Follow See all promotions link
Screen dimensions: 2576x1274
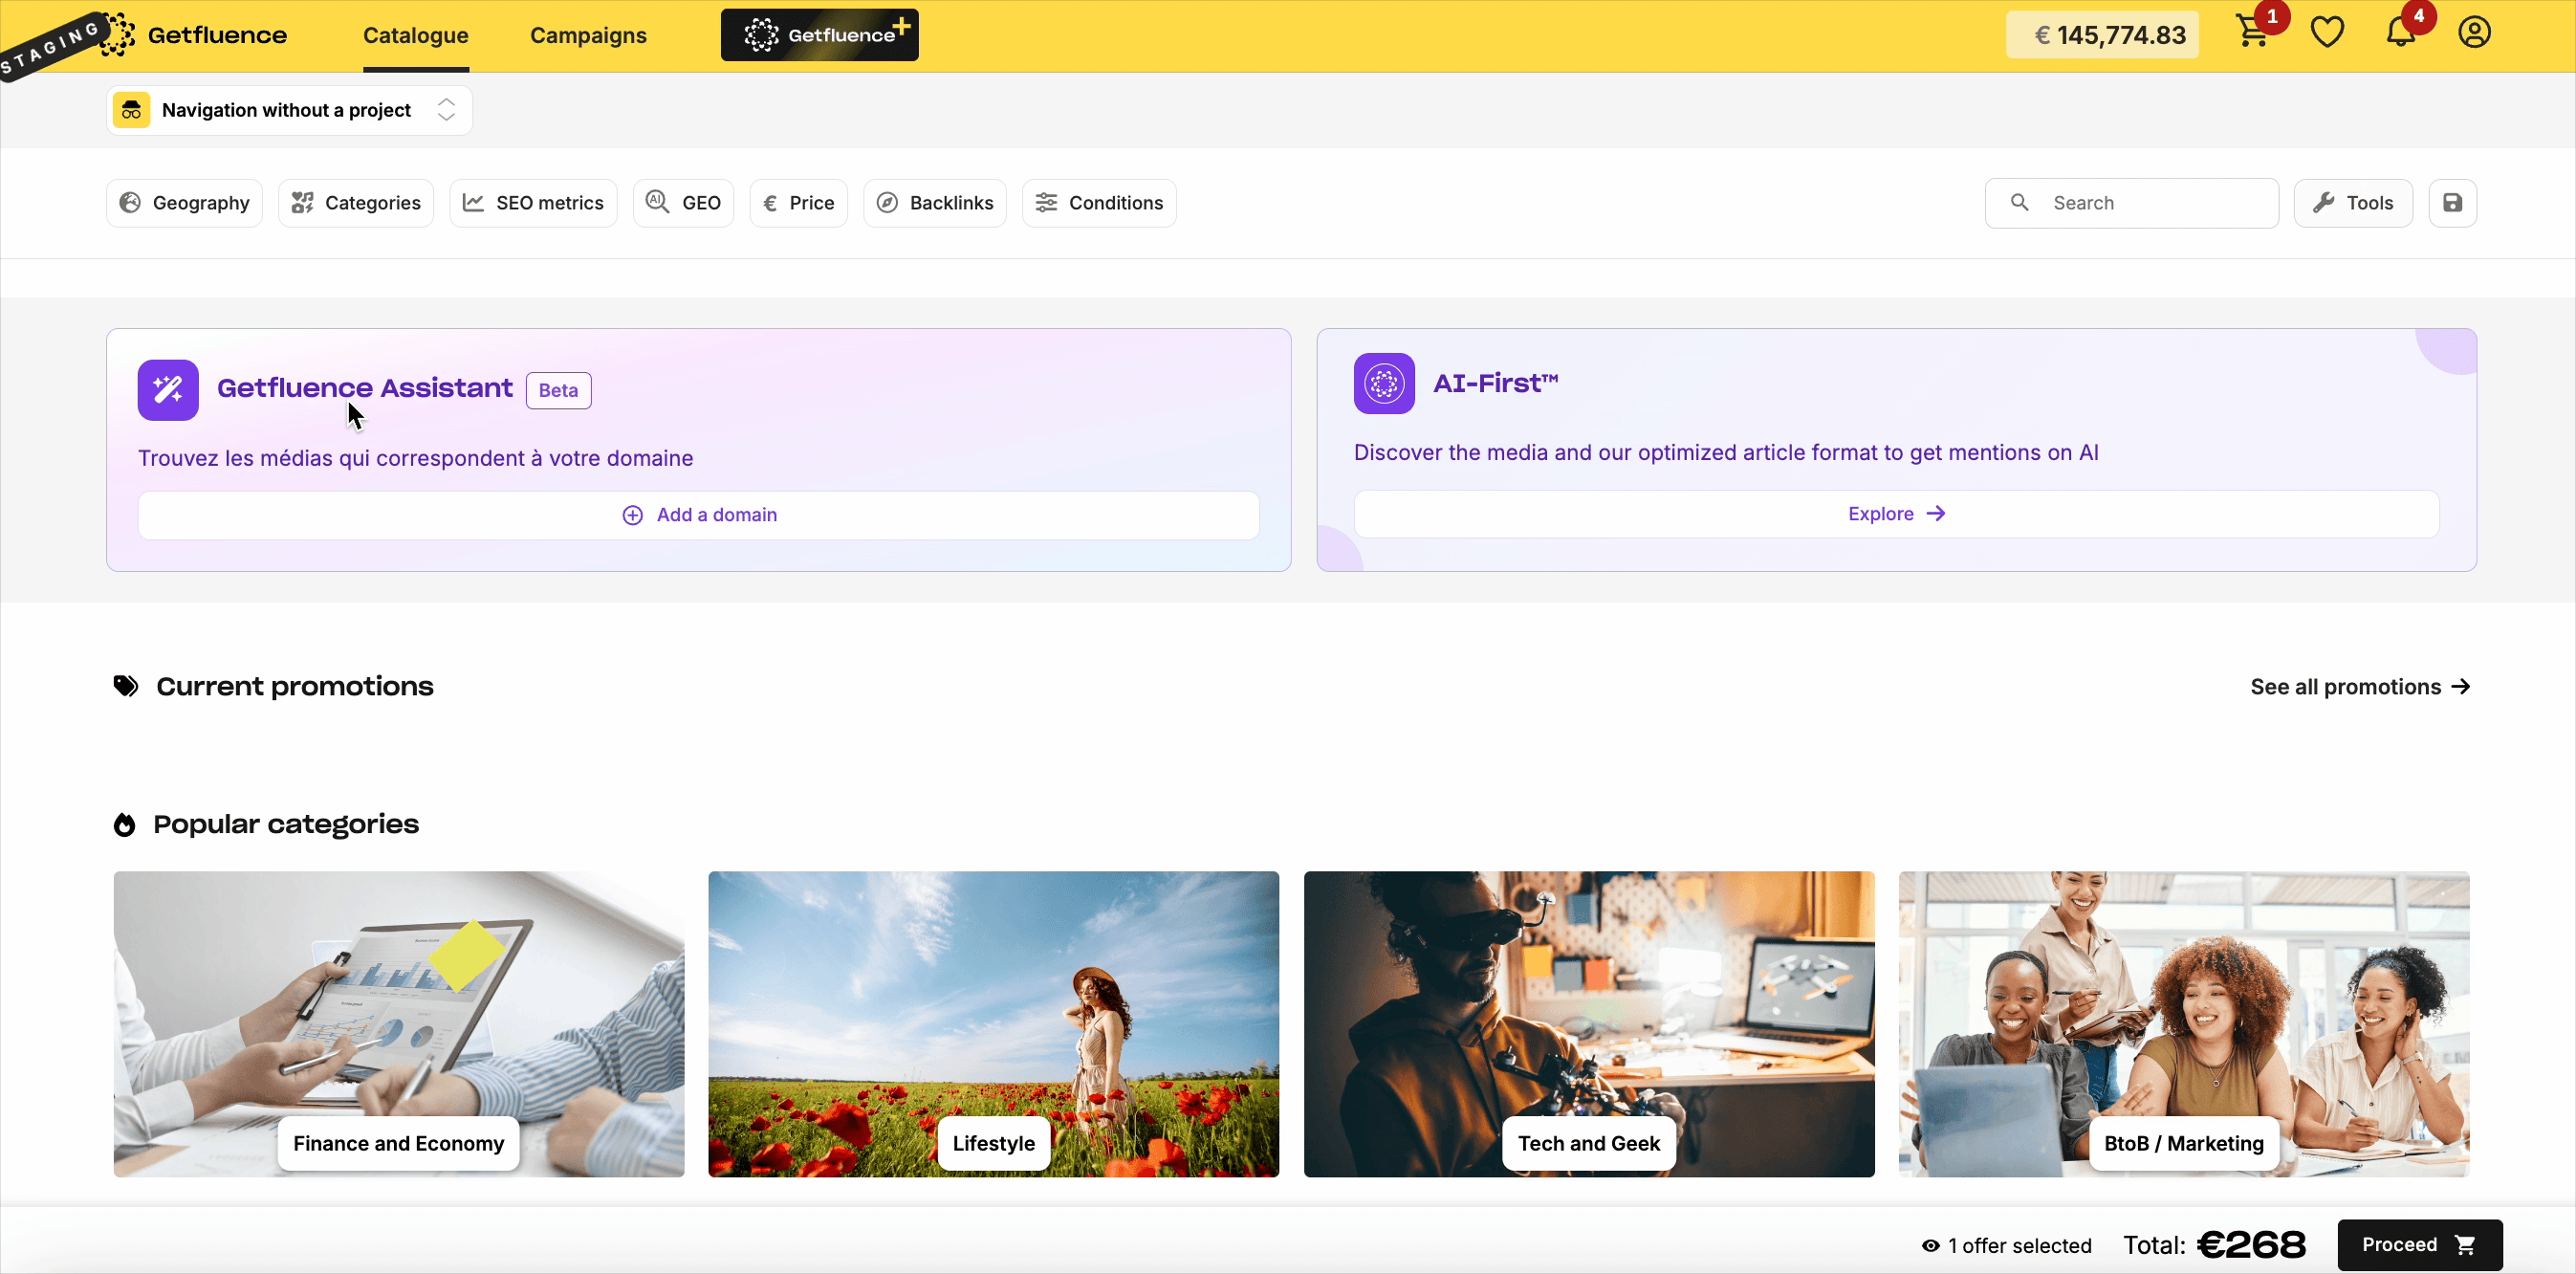pyautogui.click(x=2359, y=687)
